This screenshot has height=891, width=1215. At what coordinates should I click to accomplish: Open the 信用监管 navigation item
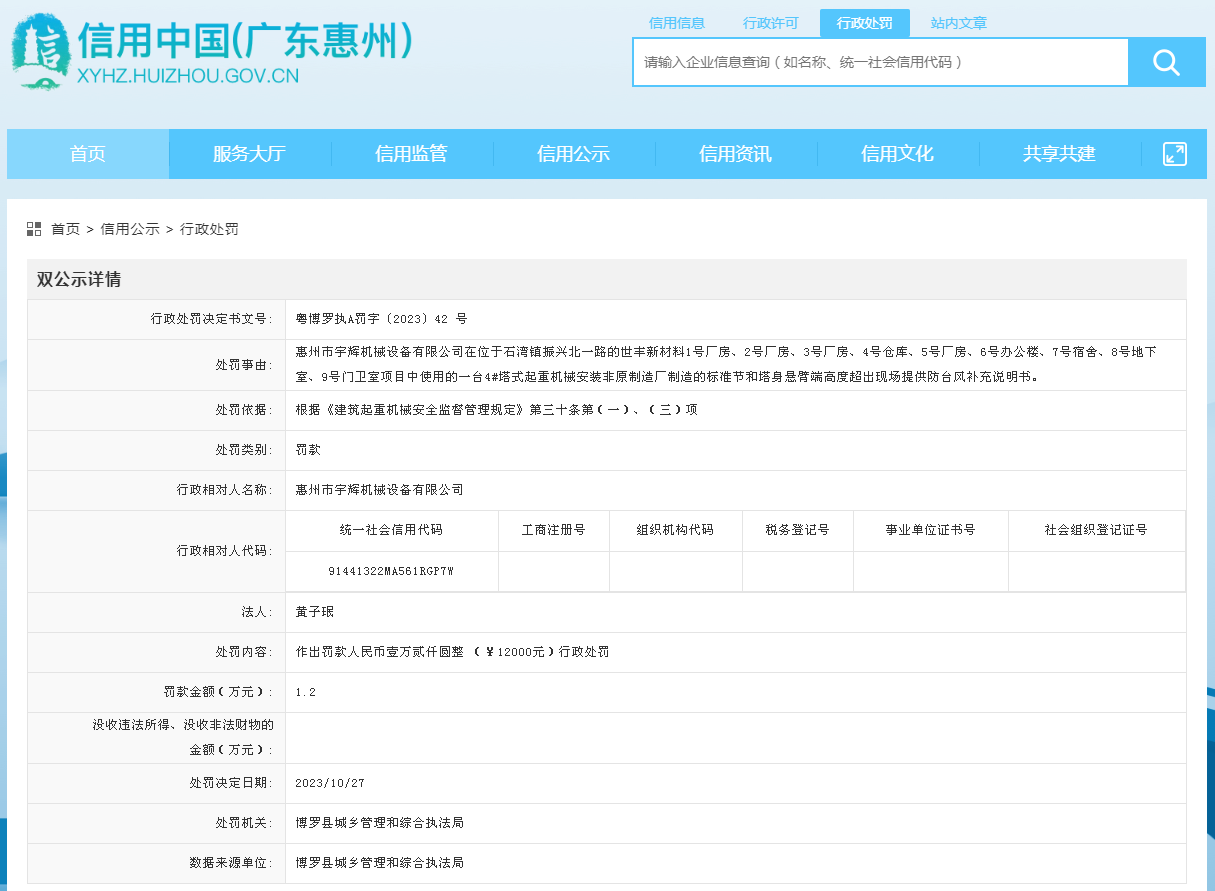click(x=411, y=154)
